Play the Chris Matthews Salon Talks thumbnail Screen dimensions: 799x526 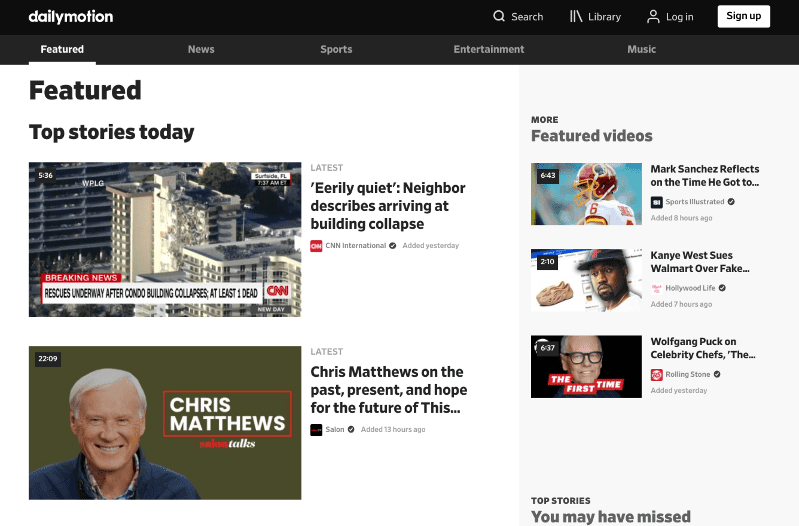165,423
